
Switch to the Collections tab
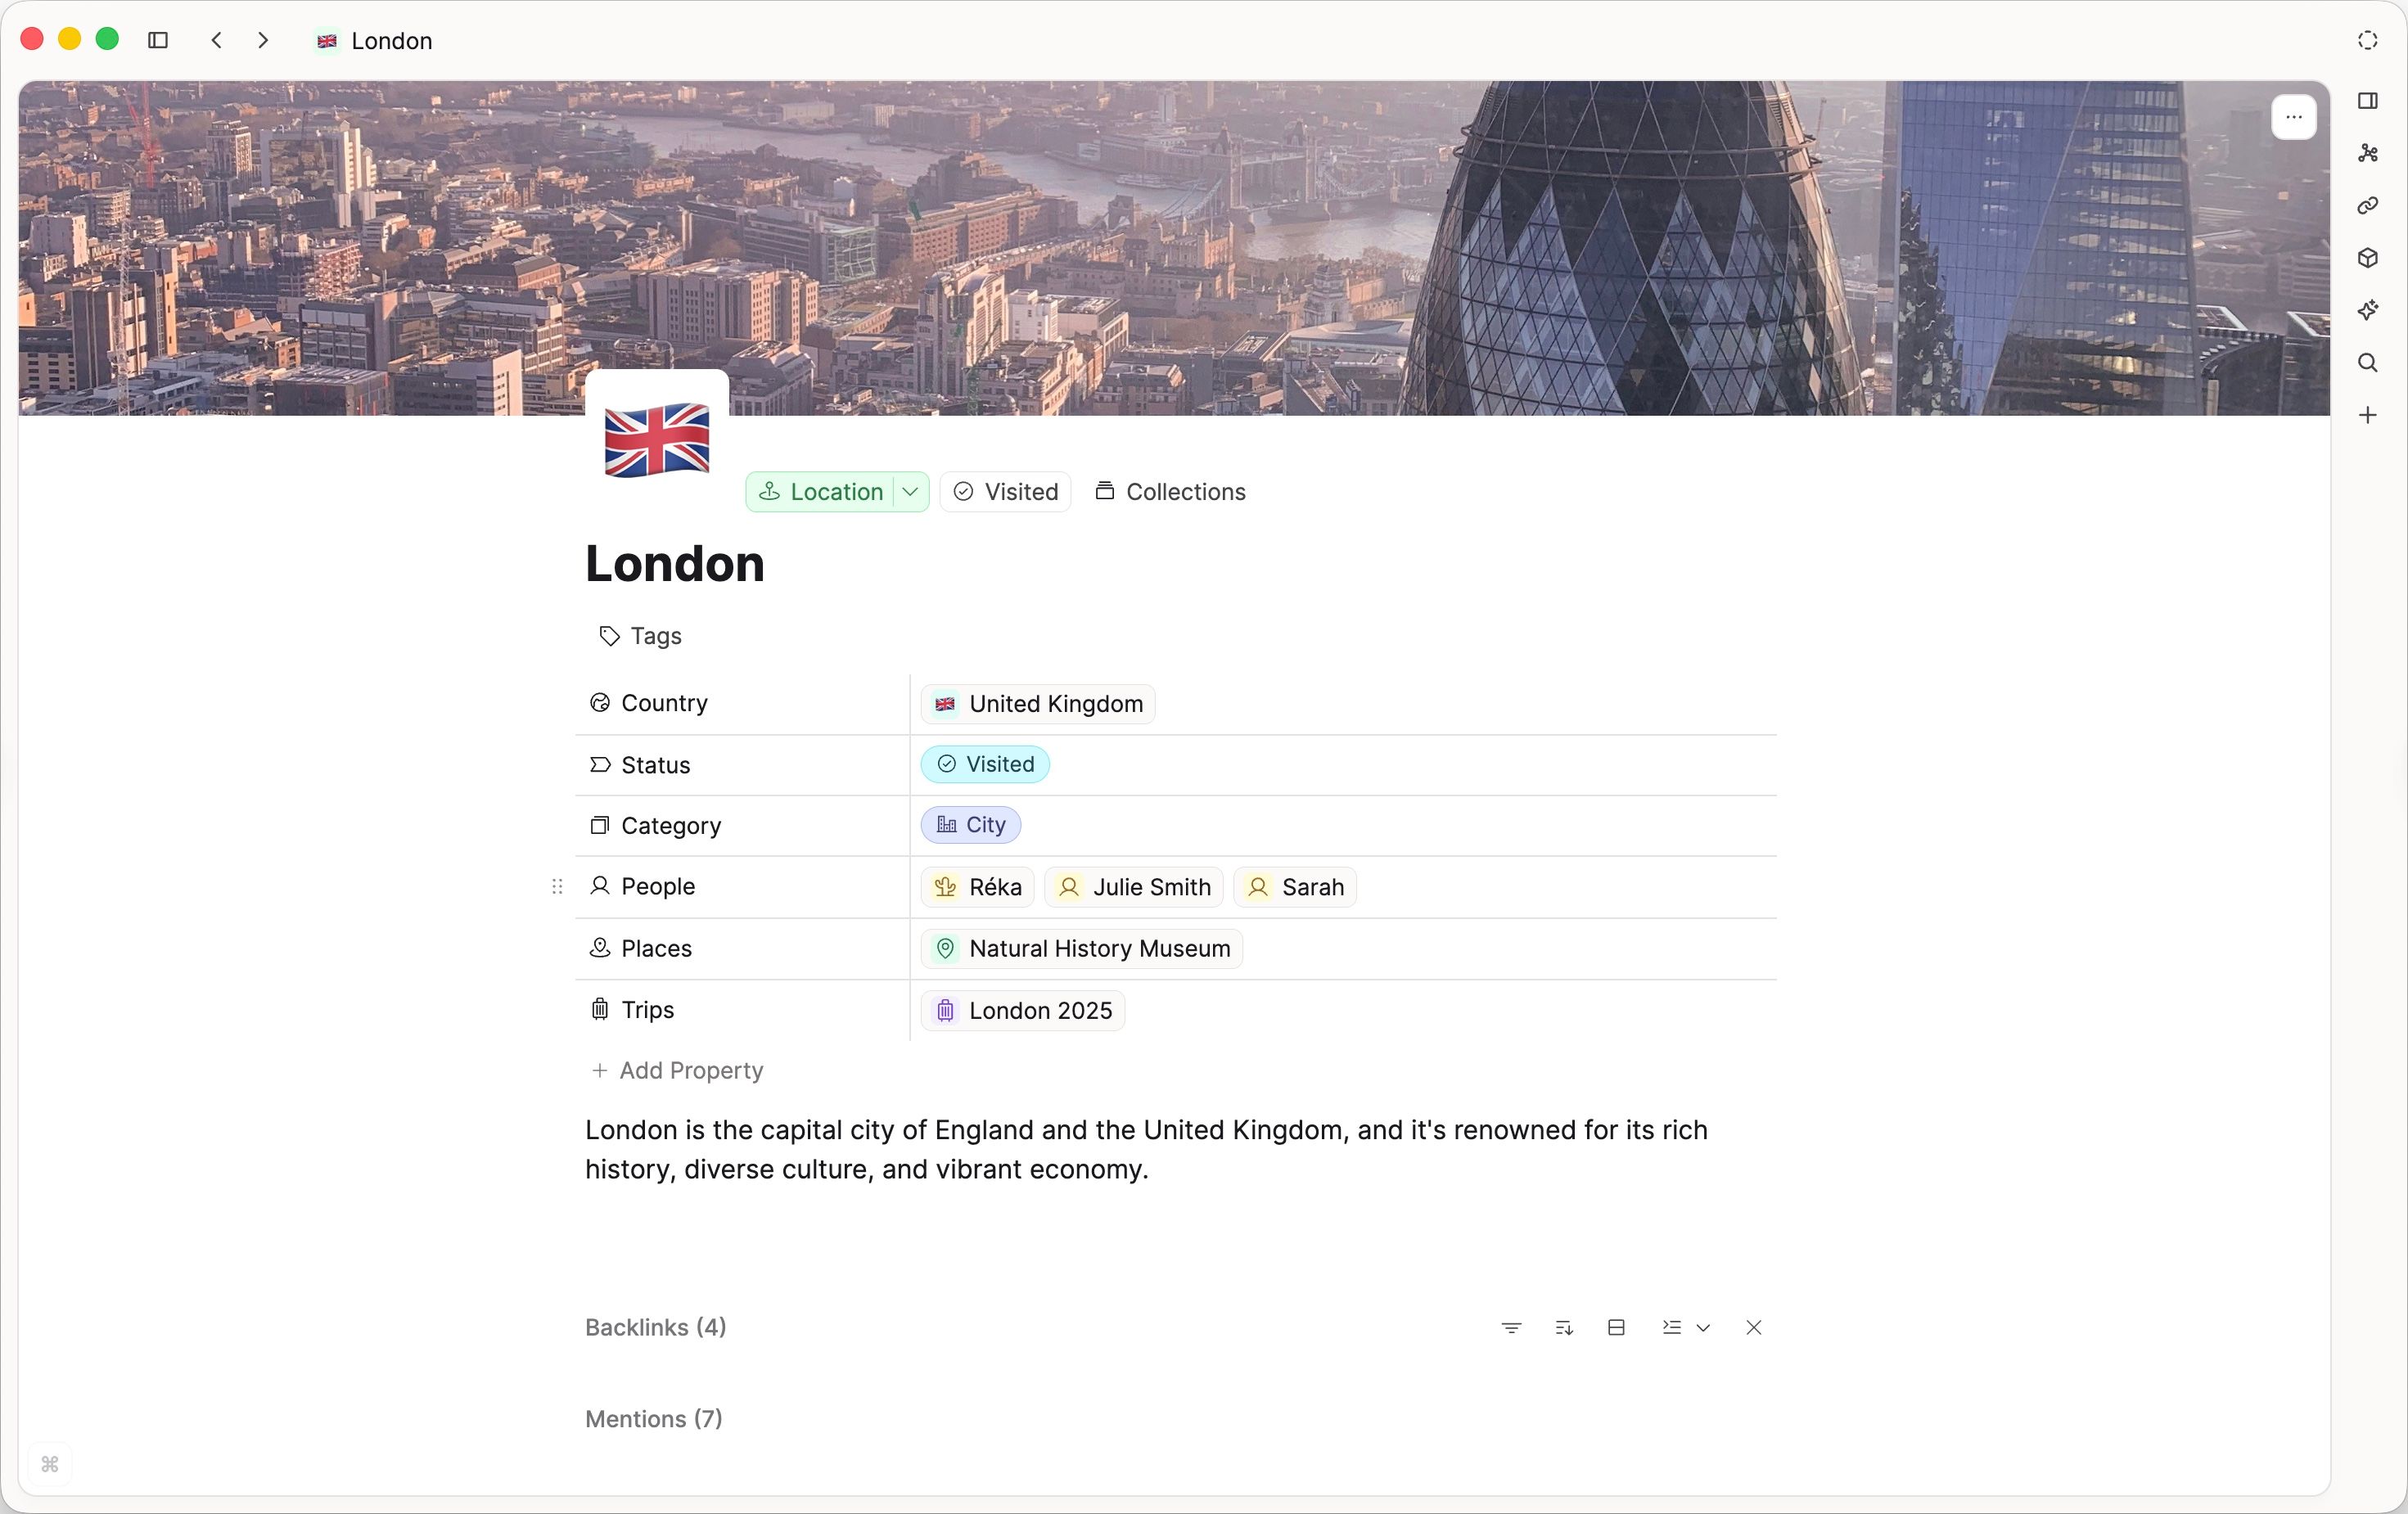(1170, 491)
